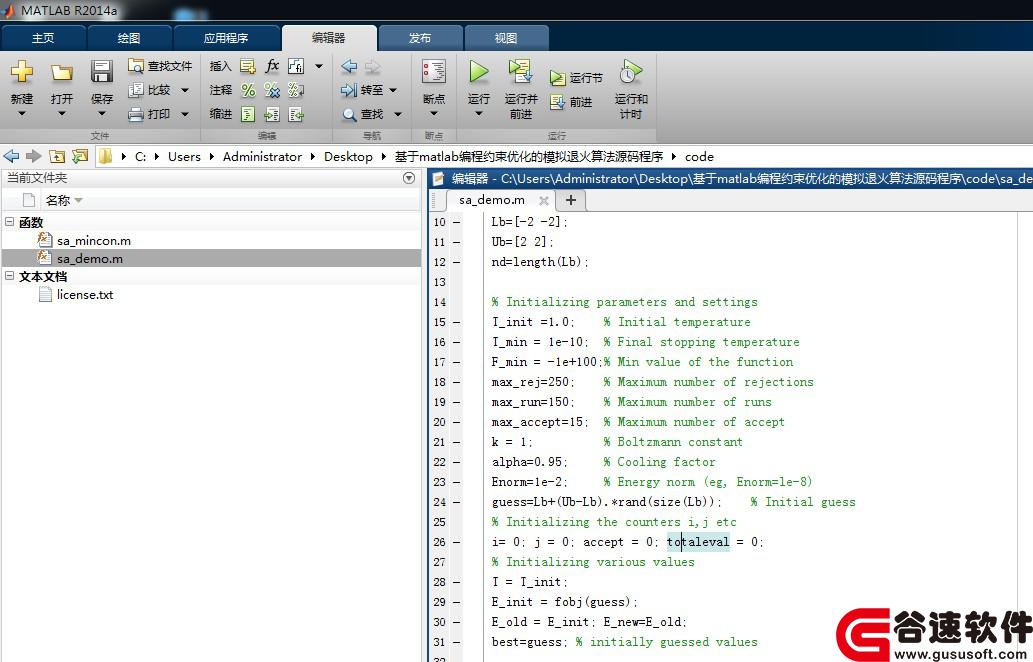Switch to the 主页 ribbon tab
This screenshot has height=662, width=1033.
[43, 38]
